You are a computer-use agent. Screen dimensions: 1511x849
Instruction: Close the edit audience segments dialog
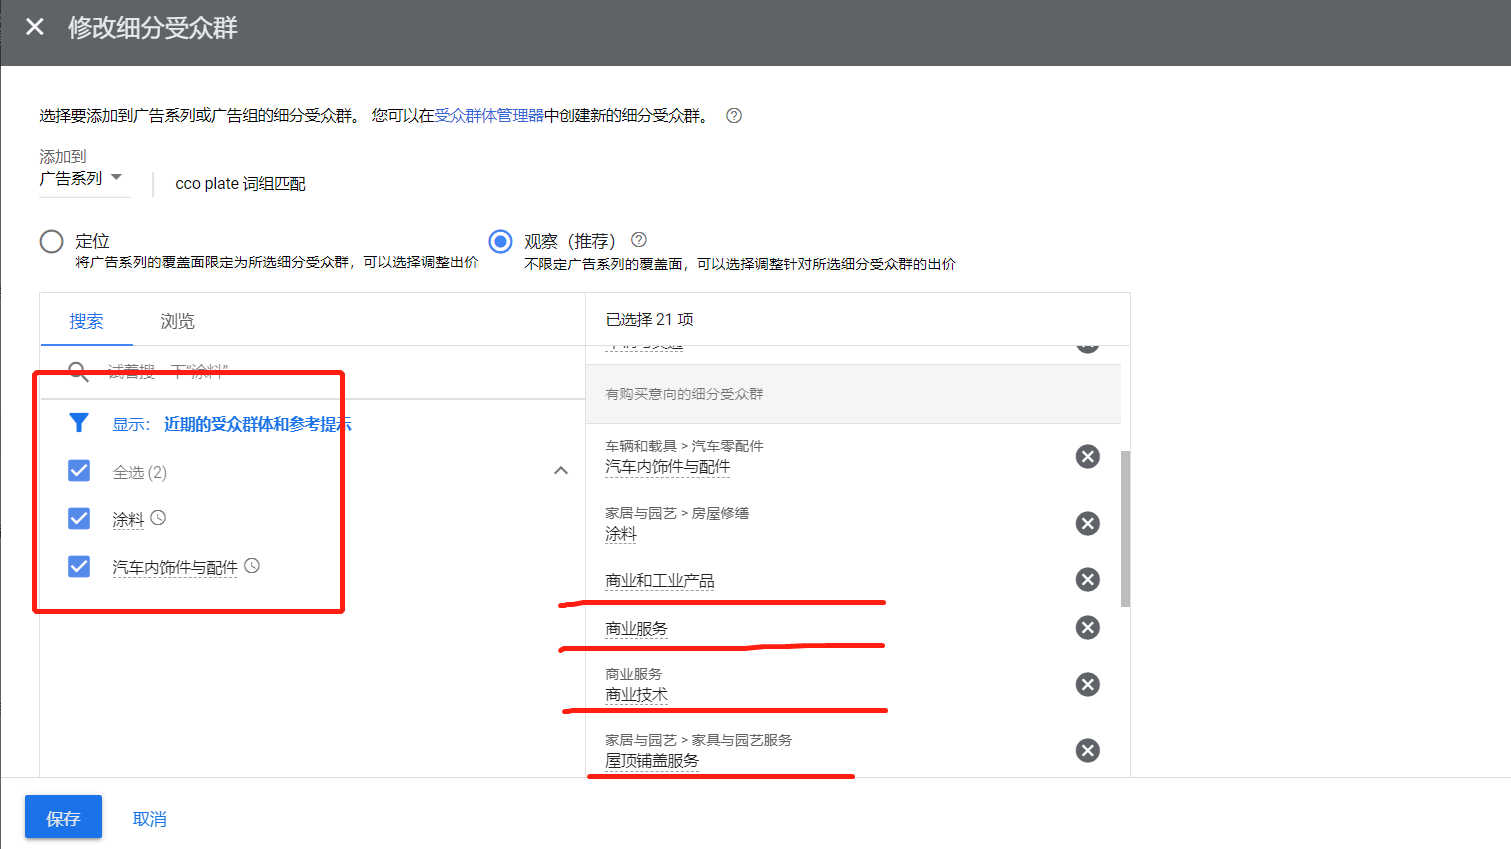tap(35, 27)
